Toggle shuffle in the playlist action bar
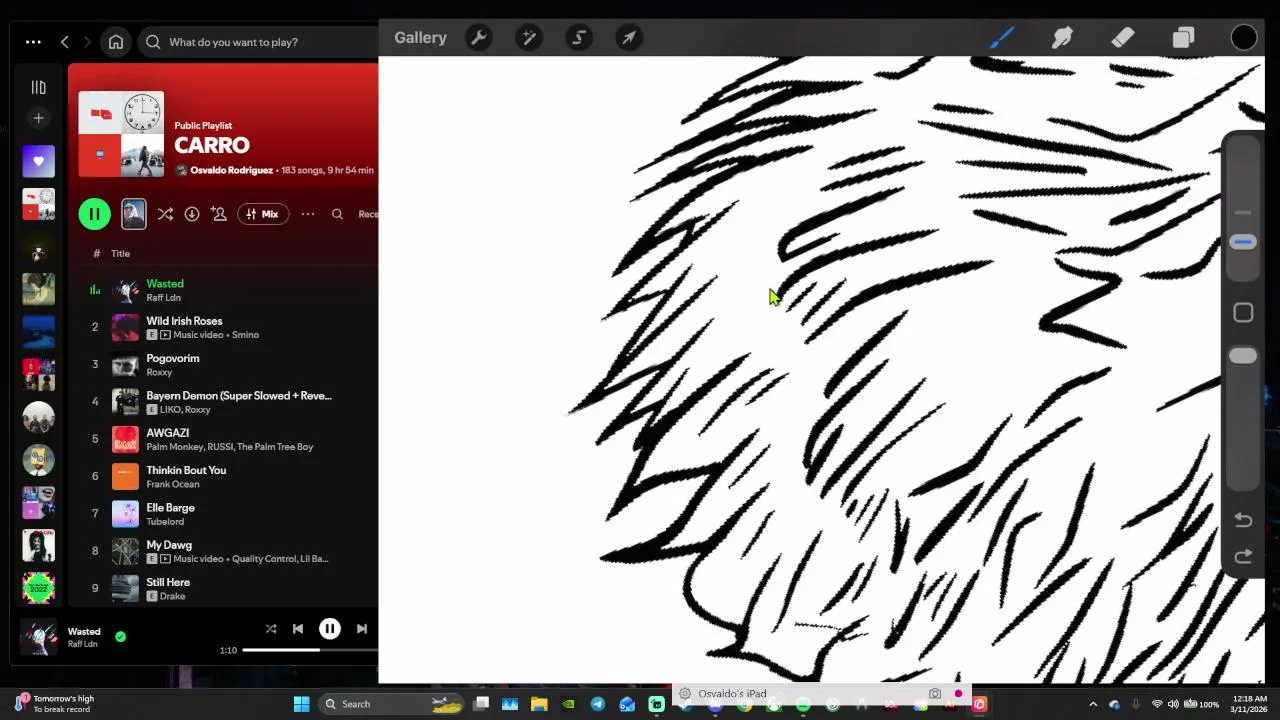The height and width of the screenshot is (720, 1280). point(165,214)
